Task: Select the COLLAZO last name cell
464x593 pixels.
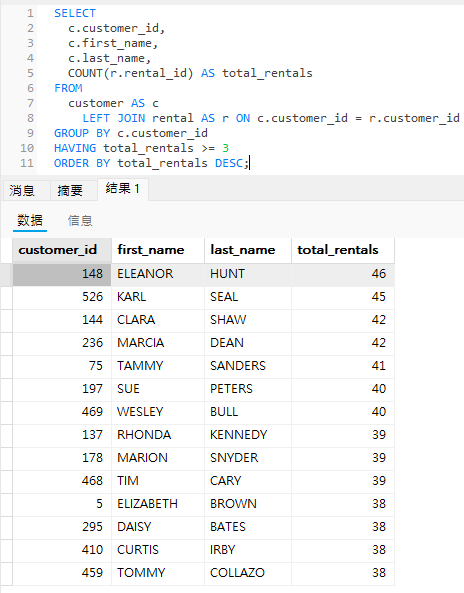Action: tap(248, 573)
